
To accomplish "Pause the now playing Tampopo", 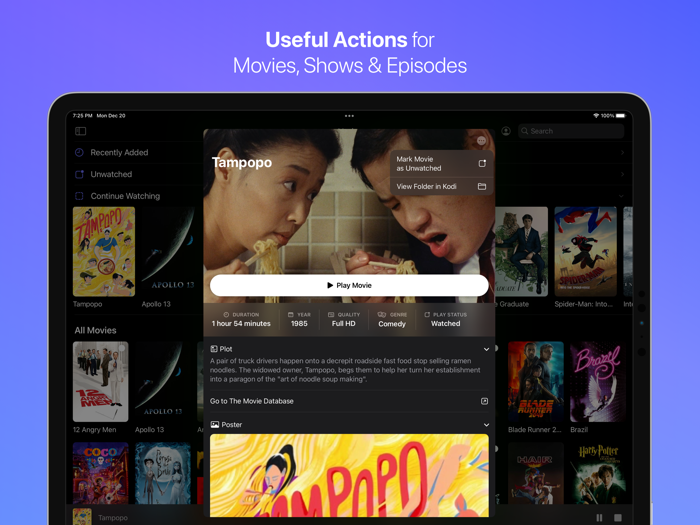I will tap(599, 517).
